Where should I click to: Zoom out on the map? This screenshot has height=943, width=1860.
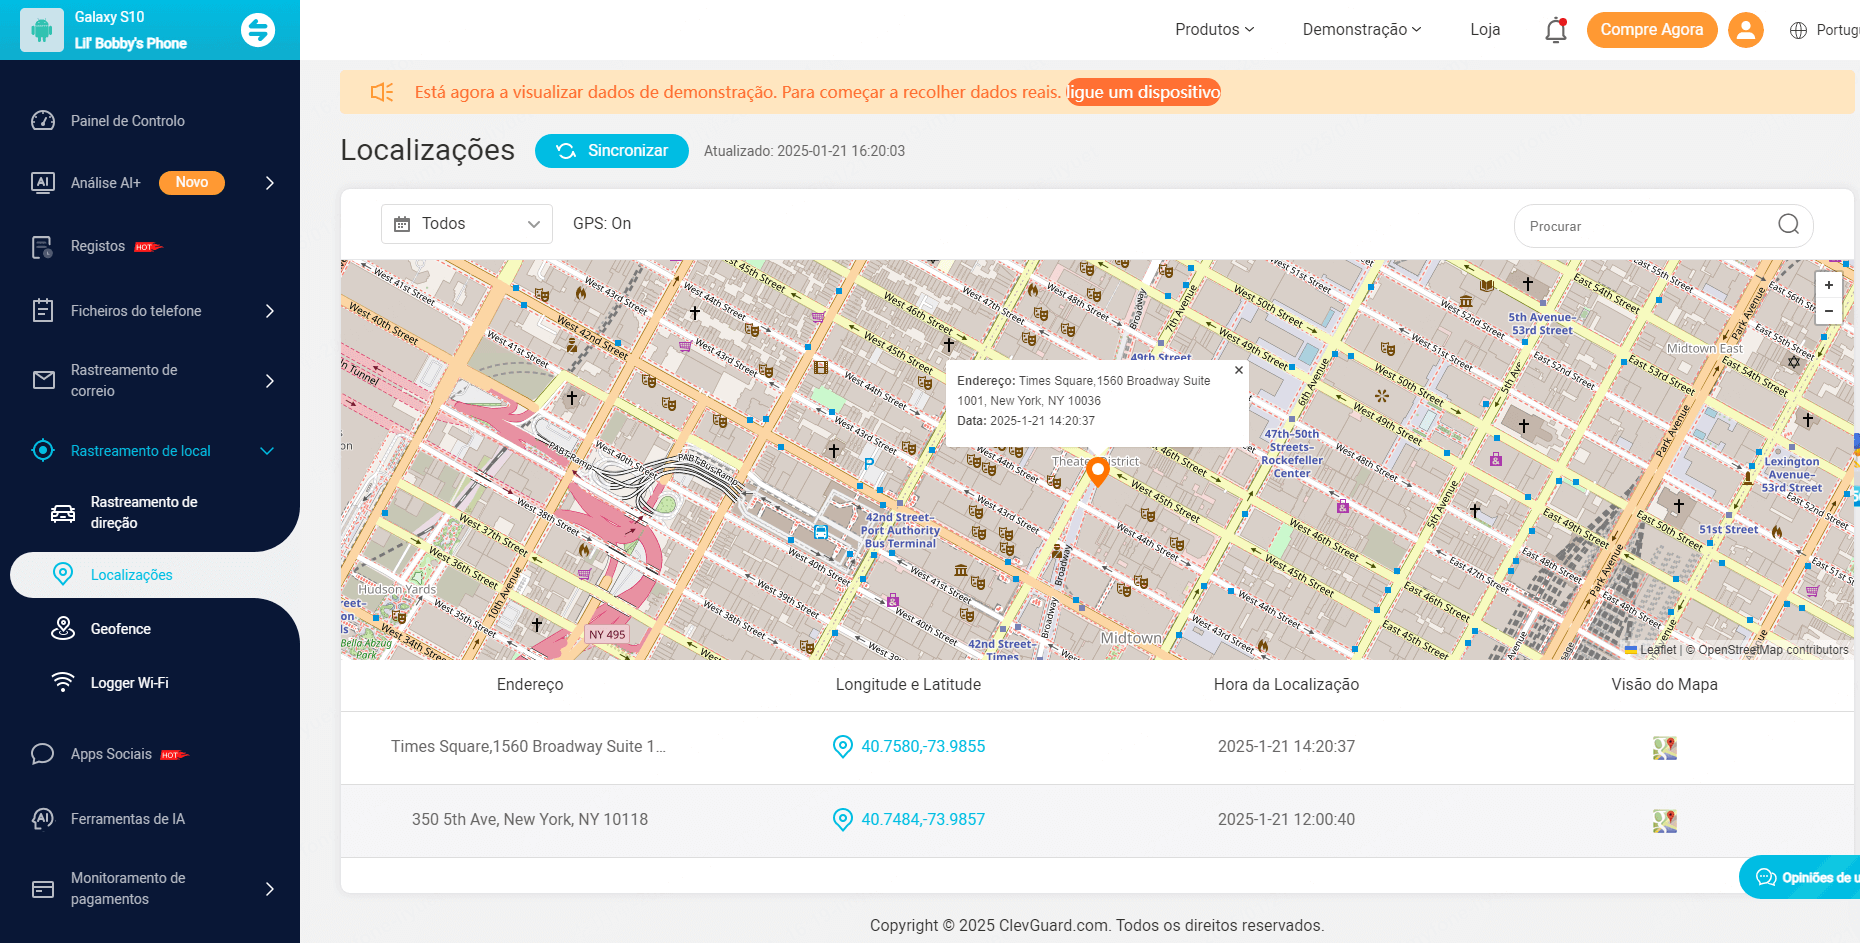pos(1829,311)
